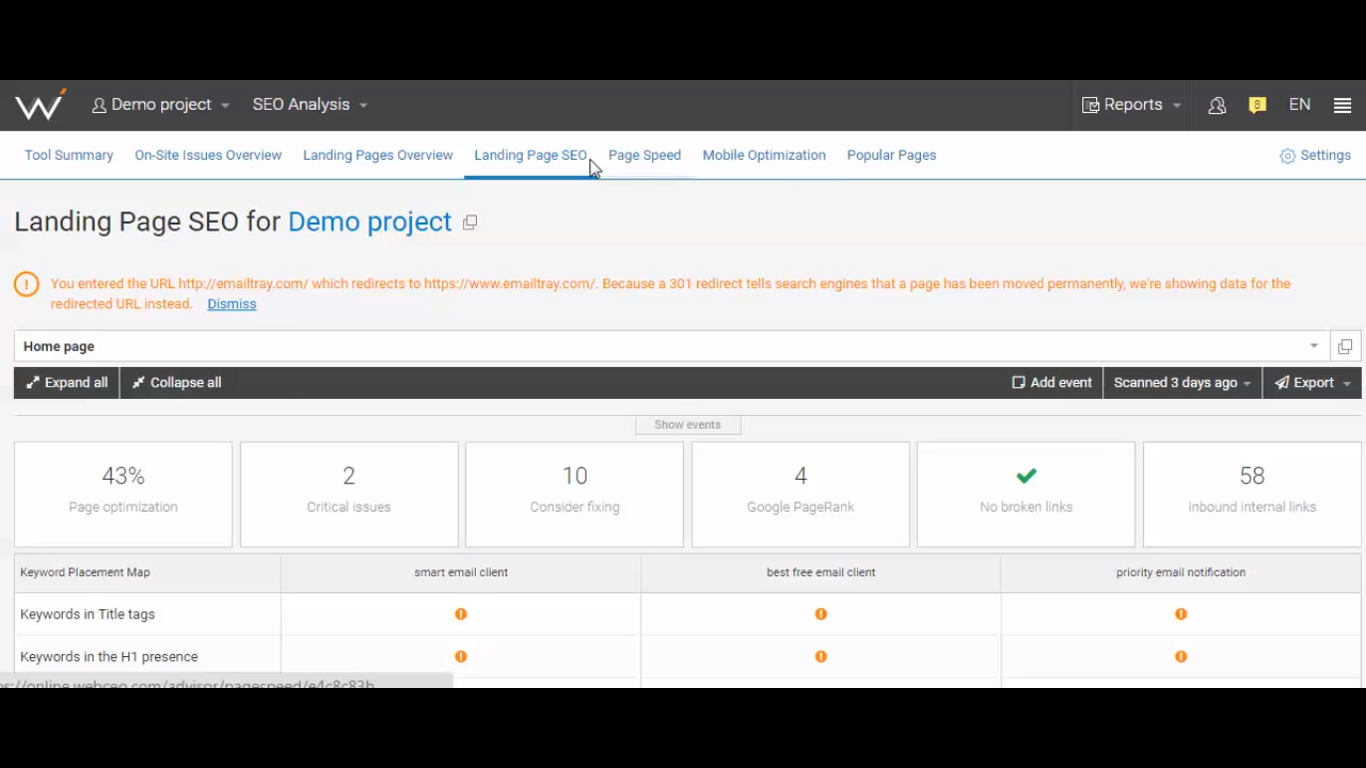
Task: Open the Export dropdown
Action: click(x=1312, y=383)
